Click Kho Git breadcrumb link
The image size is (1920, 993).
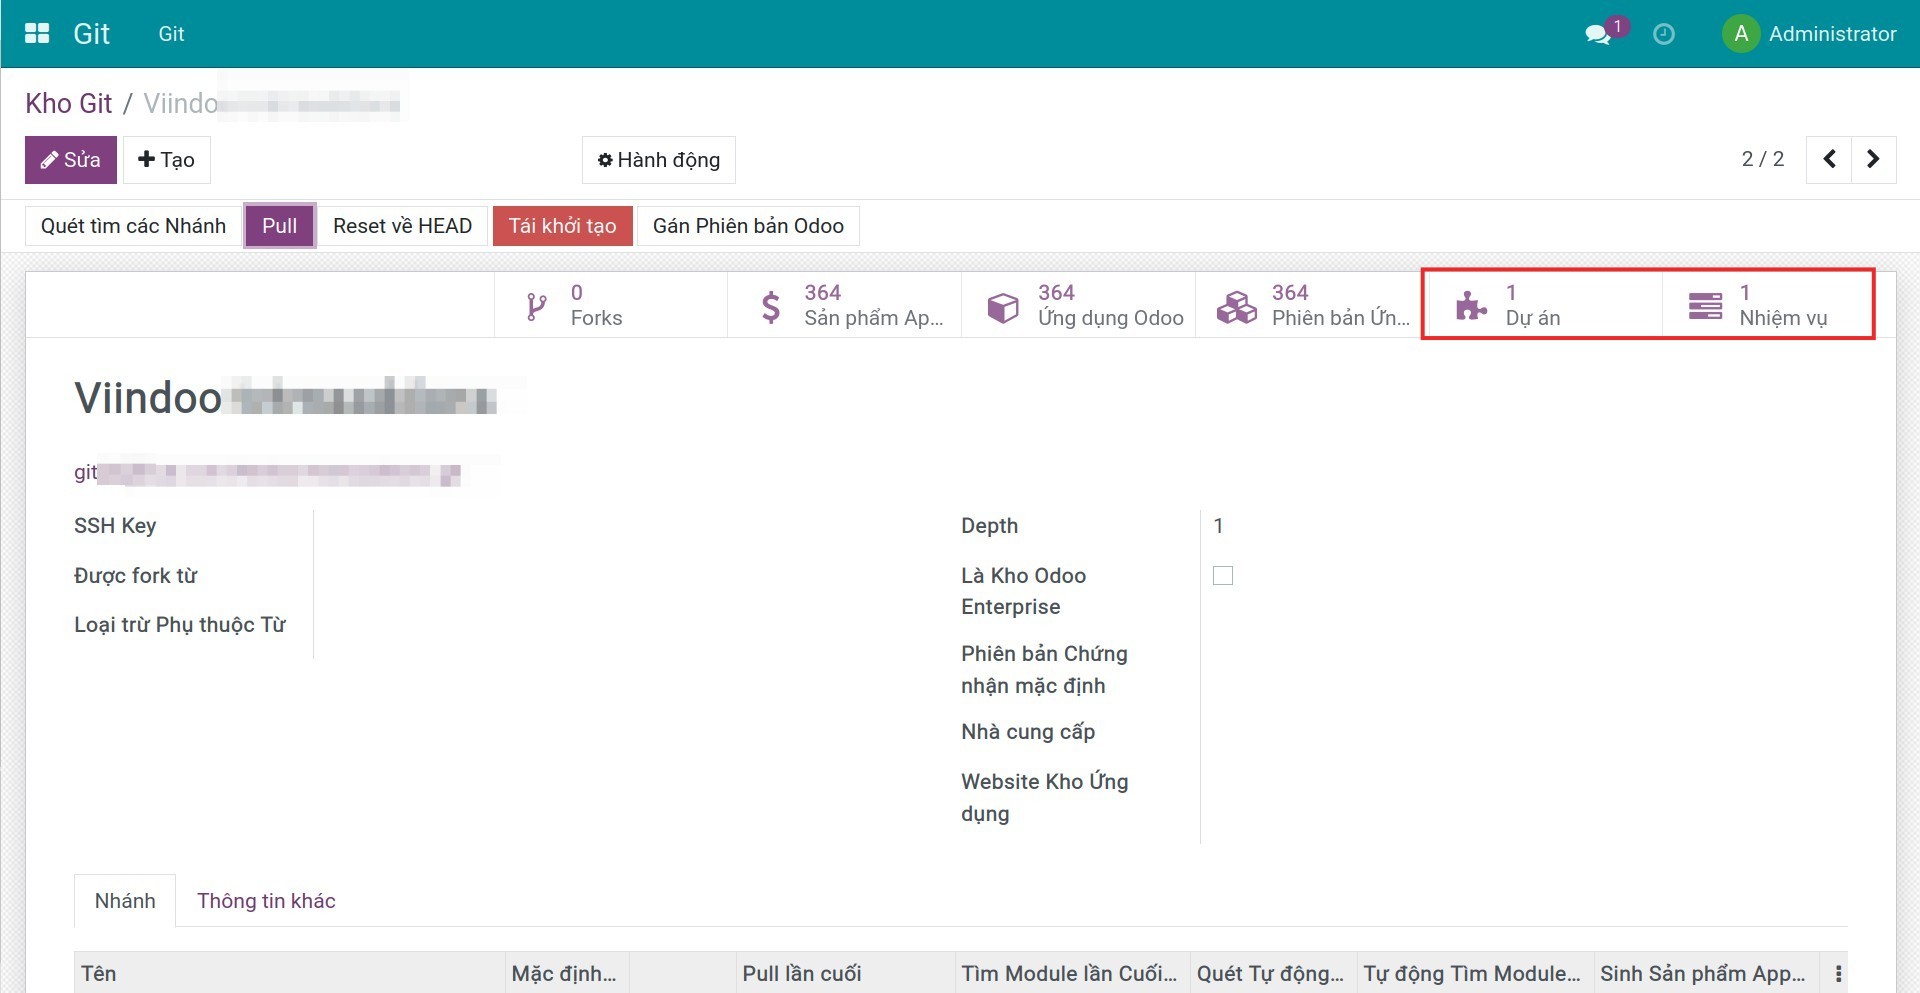click(x=69, y=103)
